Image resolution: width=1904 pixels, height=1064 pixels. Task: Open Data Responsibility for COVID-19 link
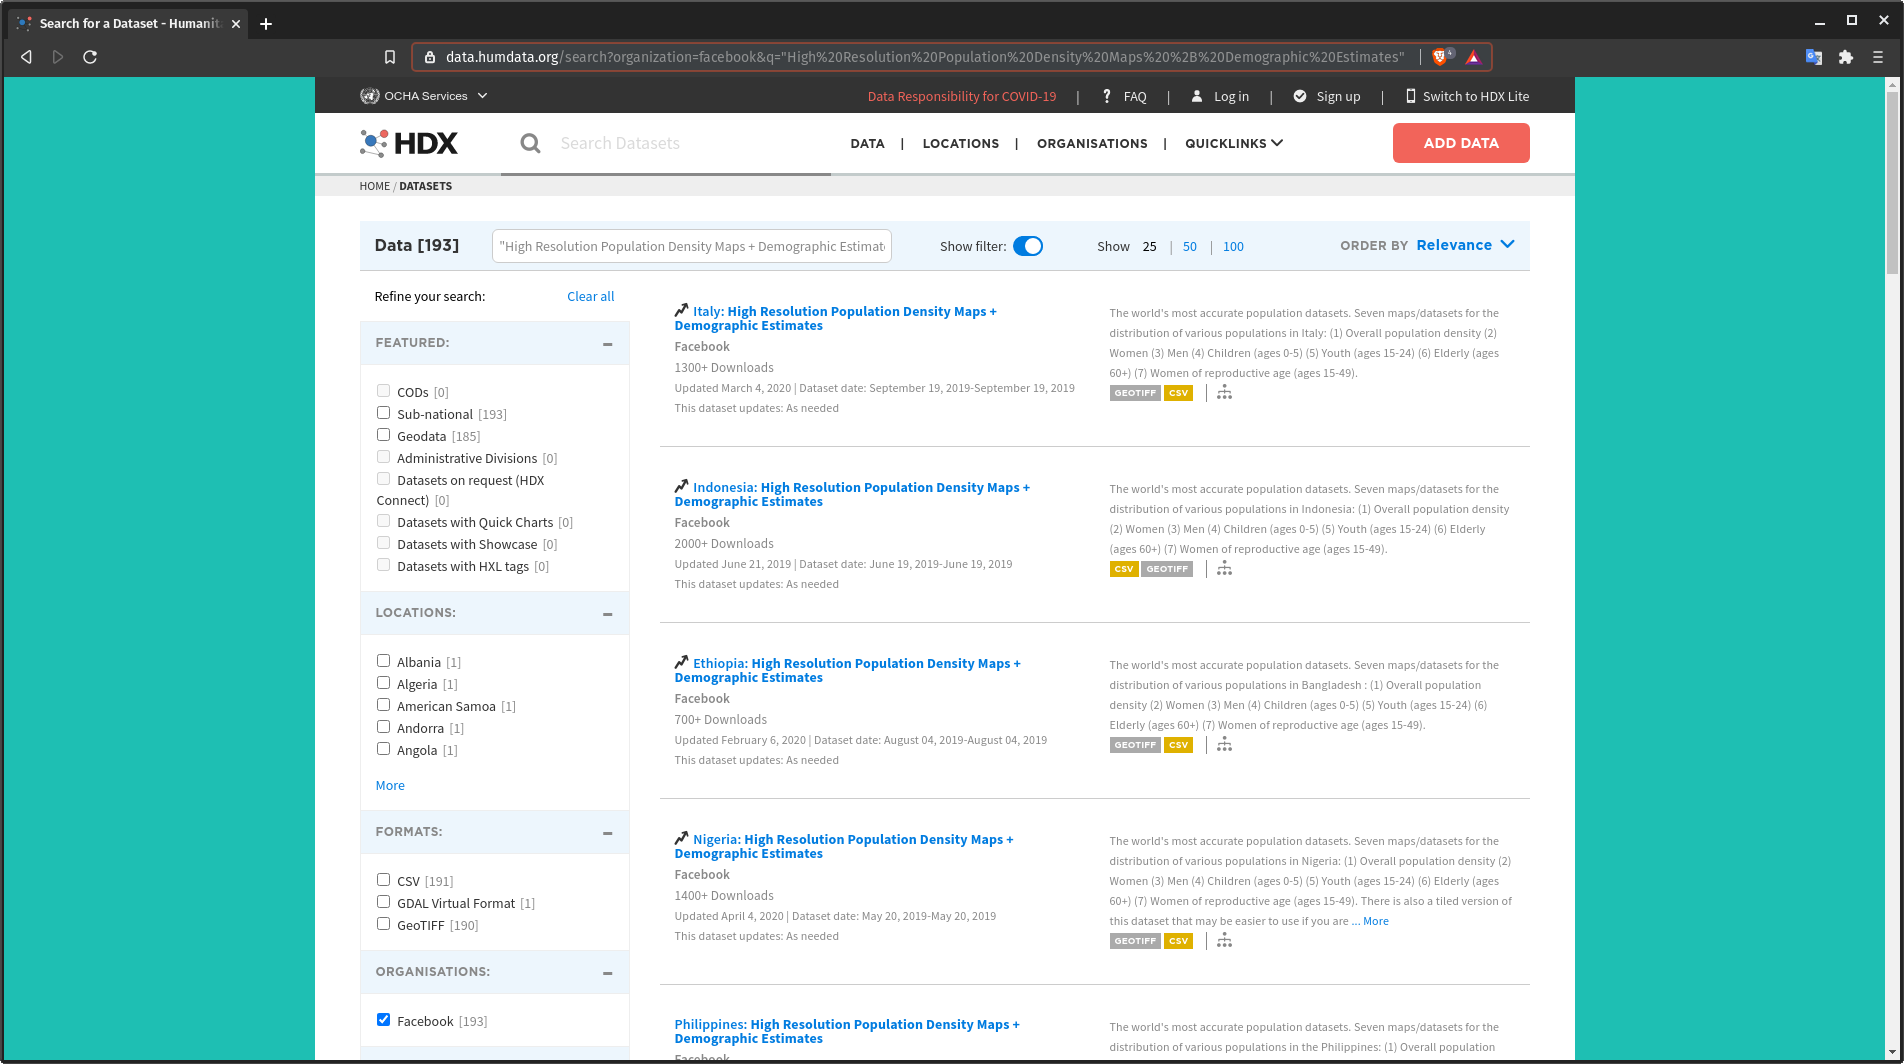(962, 96)
